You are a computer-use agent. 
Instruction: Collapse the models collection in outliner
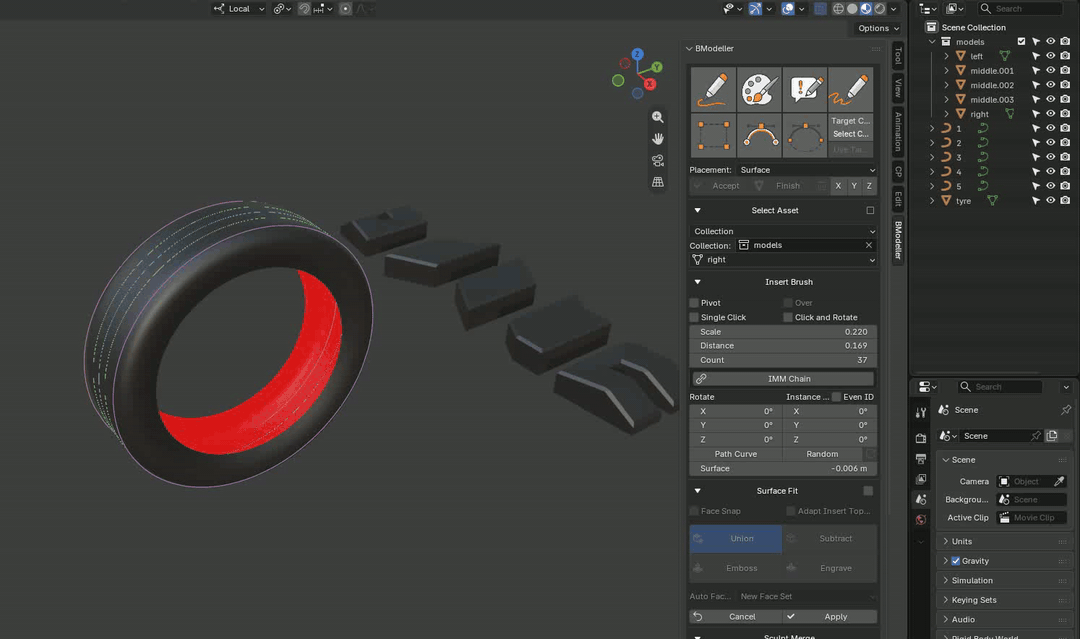point(932,42)
